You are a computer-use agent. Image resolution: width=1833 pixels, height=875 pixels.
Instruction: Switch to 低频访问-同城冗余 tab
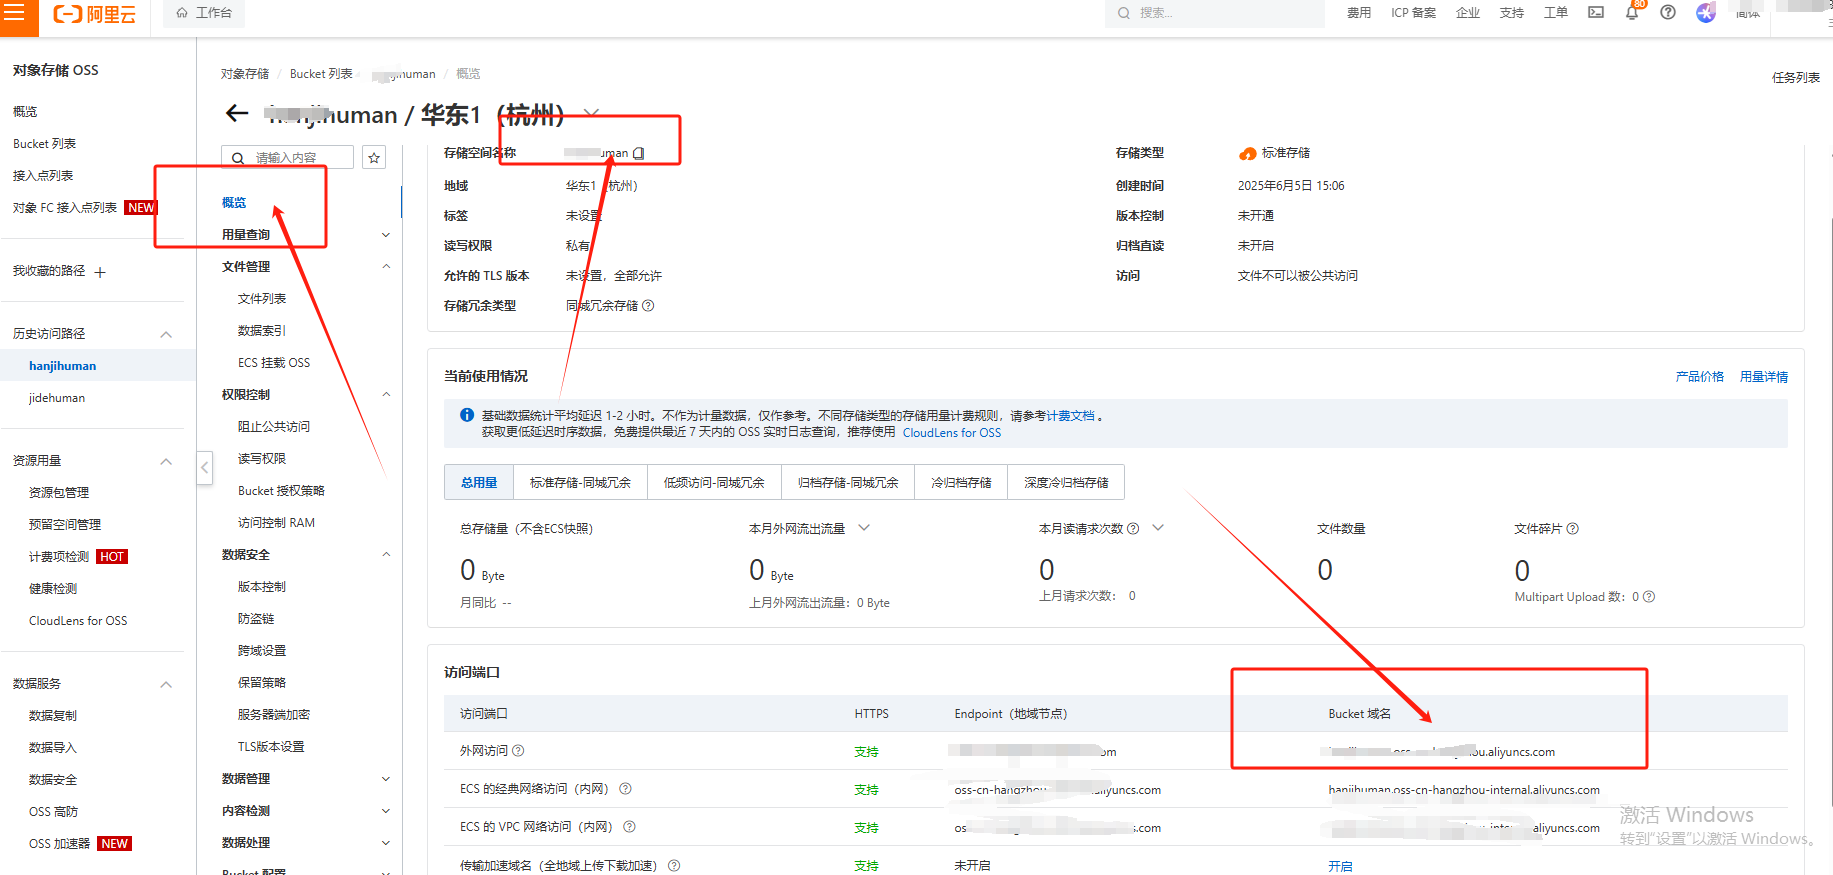714,482
